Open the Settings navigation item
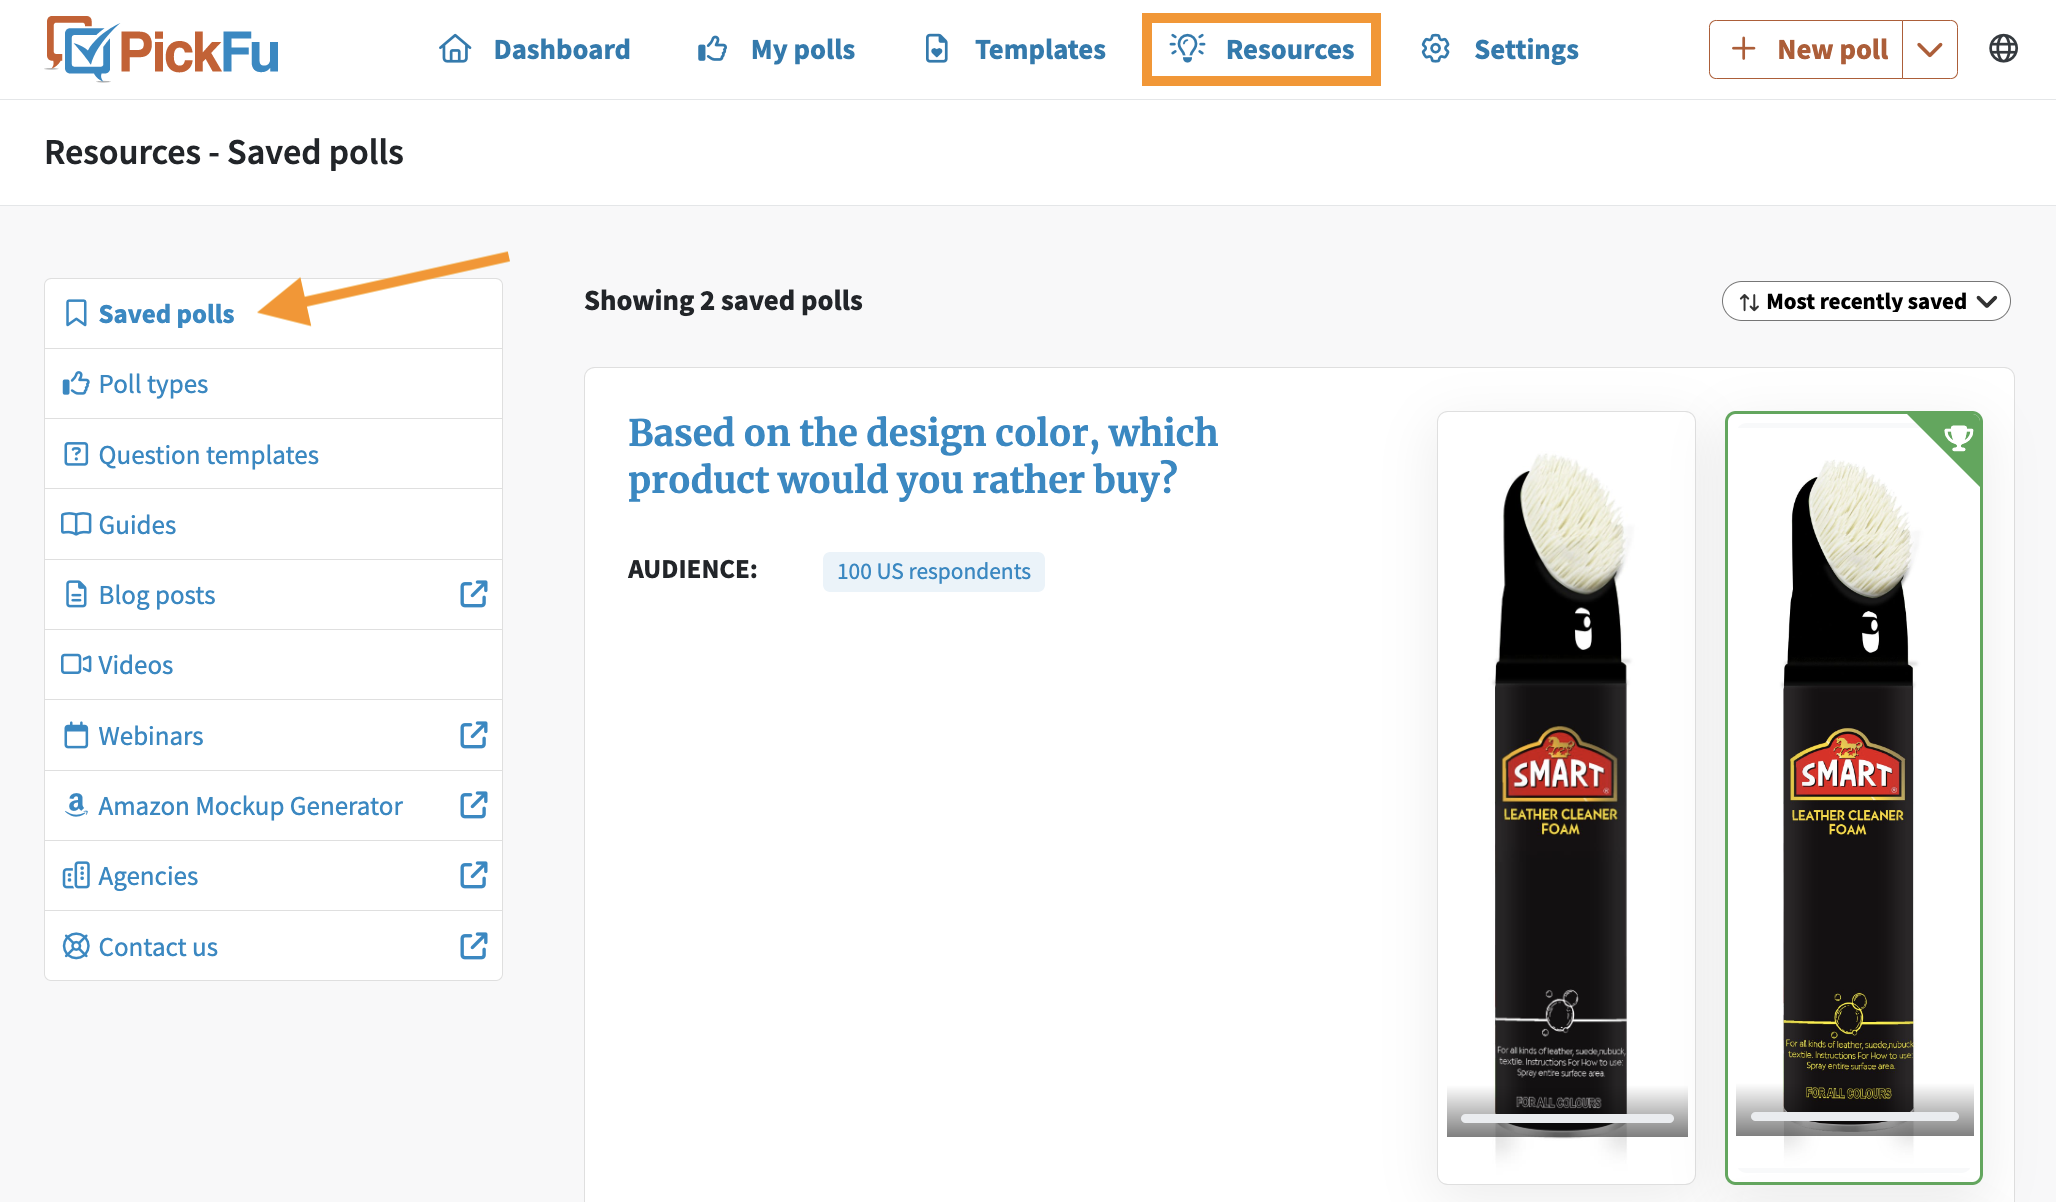2056x1202 pixels. point(1500,49)
